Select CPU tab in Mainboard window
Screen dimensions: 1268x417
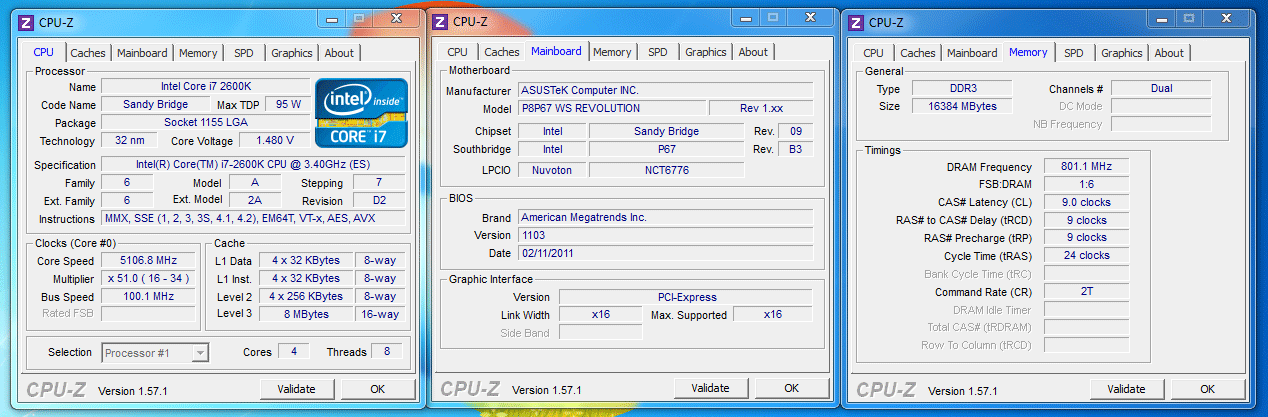pyautogui.click(x=457, y=52)
